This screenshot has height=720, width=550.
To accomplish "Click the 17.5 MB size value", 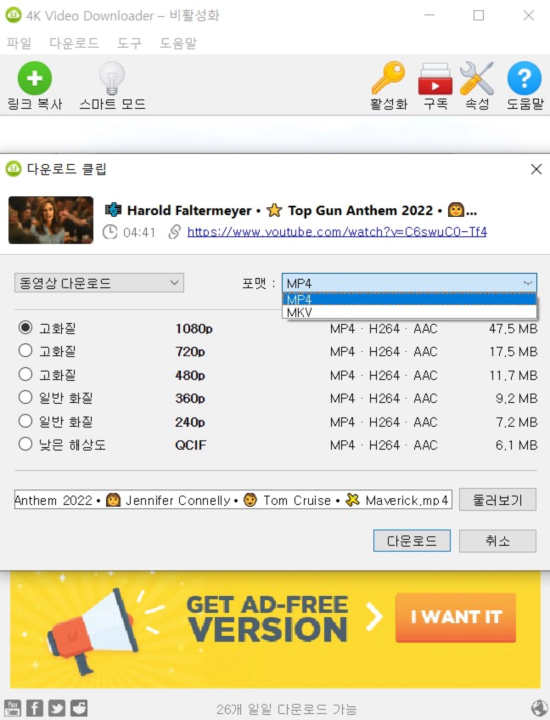I will 513,352.
